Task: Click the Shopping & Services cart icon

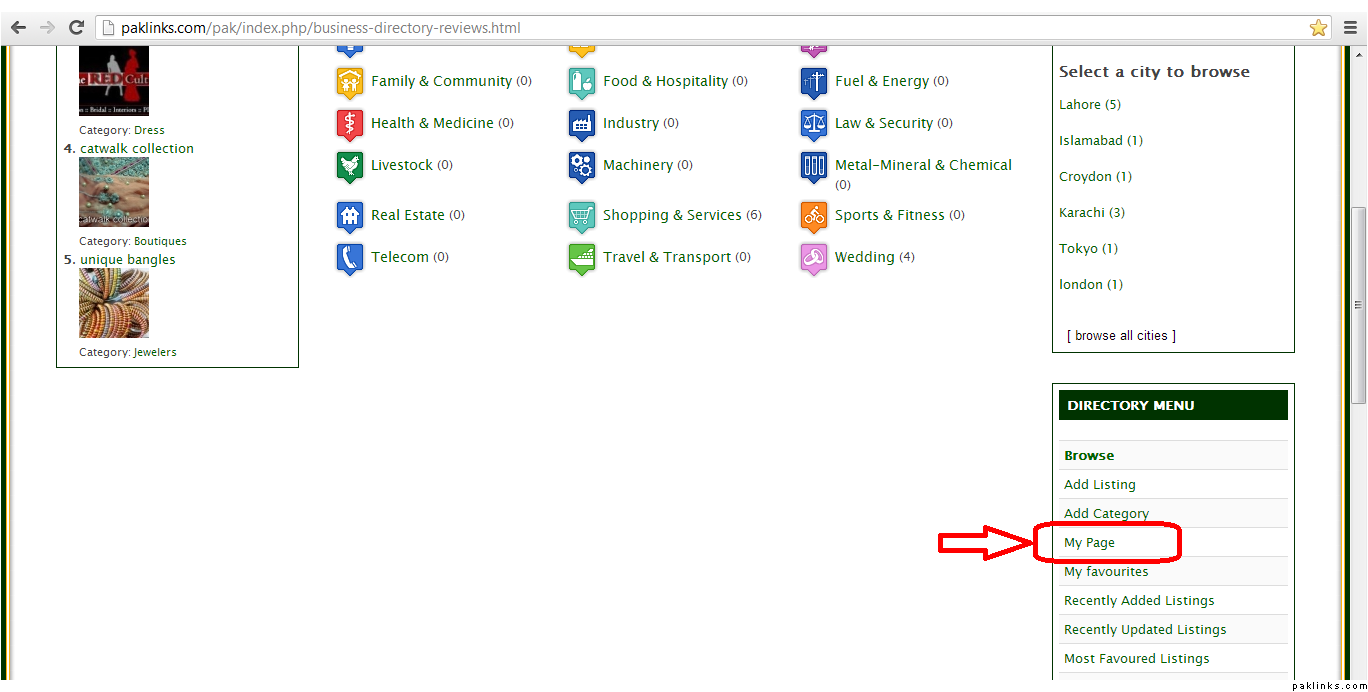Action: click(x=582, y=216)
